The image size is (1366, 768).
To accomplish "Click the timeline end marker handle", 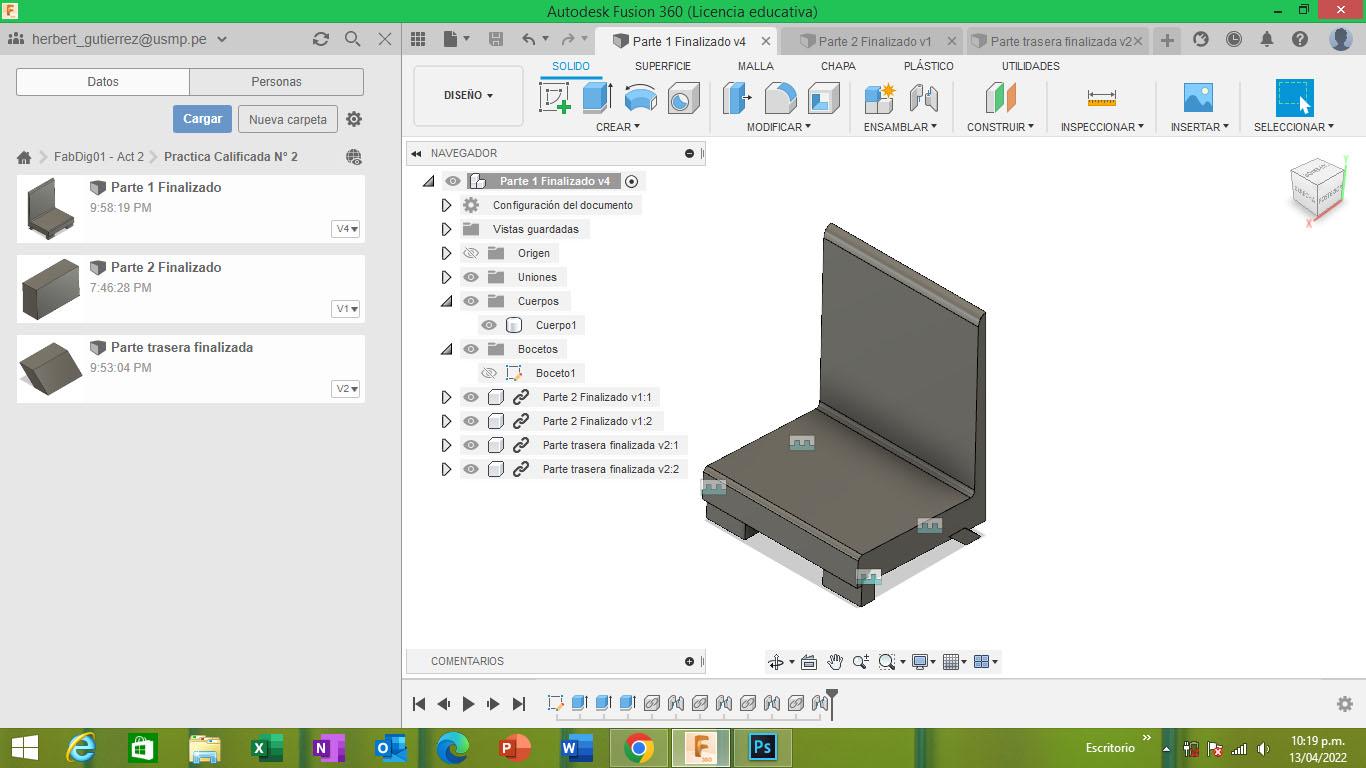I will [x=831, y=696].
